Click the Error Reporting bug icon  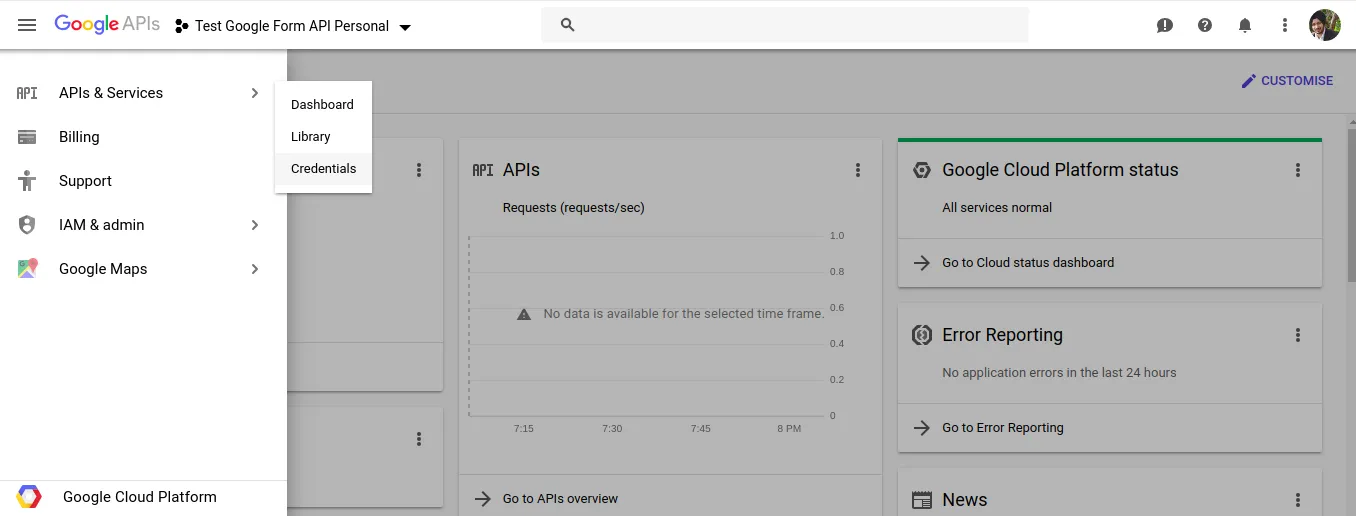[x=922, y=335]
